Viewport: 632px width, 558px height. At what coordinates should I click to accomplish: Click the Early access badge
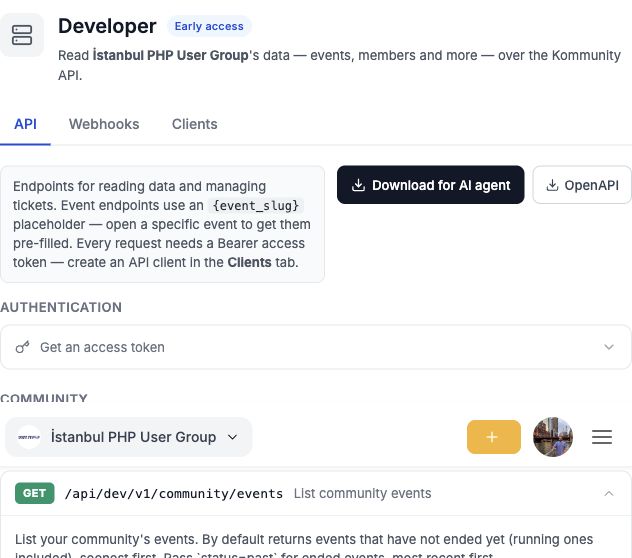point(209,26)
